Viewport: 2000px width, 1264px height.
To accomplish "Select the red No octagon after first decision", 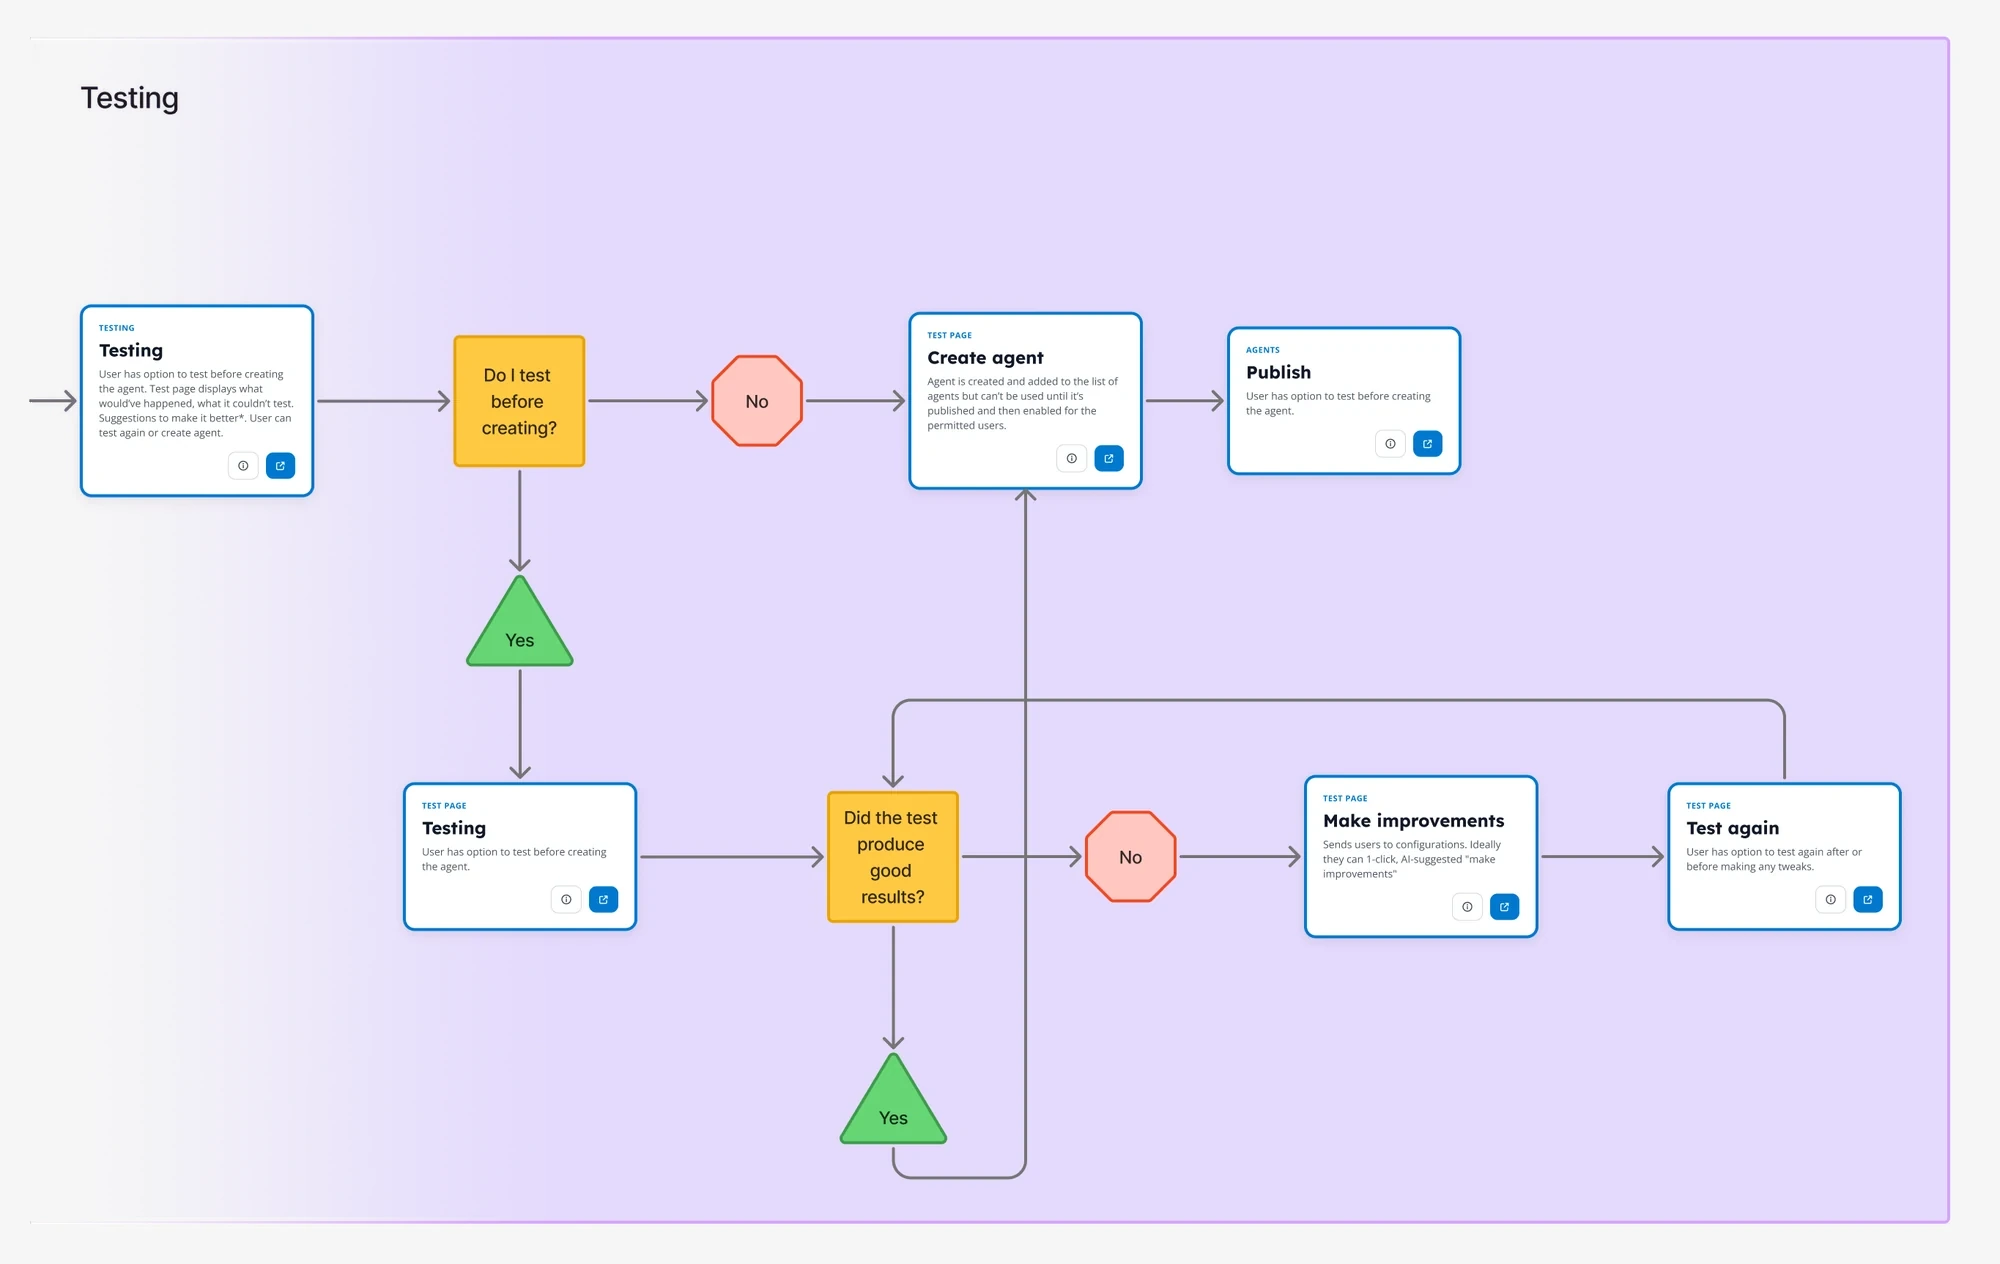I will click(x=757, y=401).
